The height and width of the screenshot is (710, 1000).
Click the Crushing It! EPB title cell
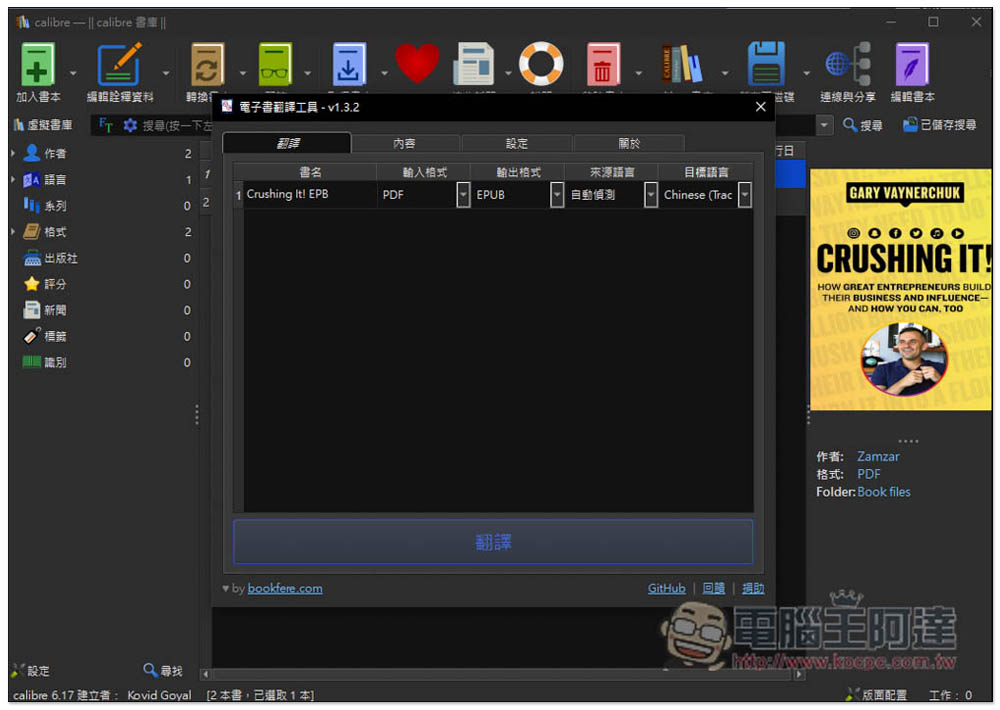(310, 194)
